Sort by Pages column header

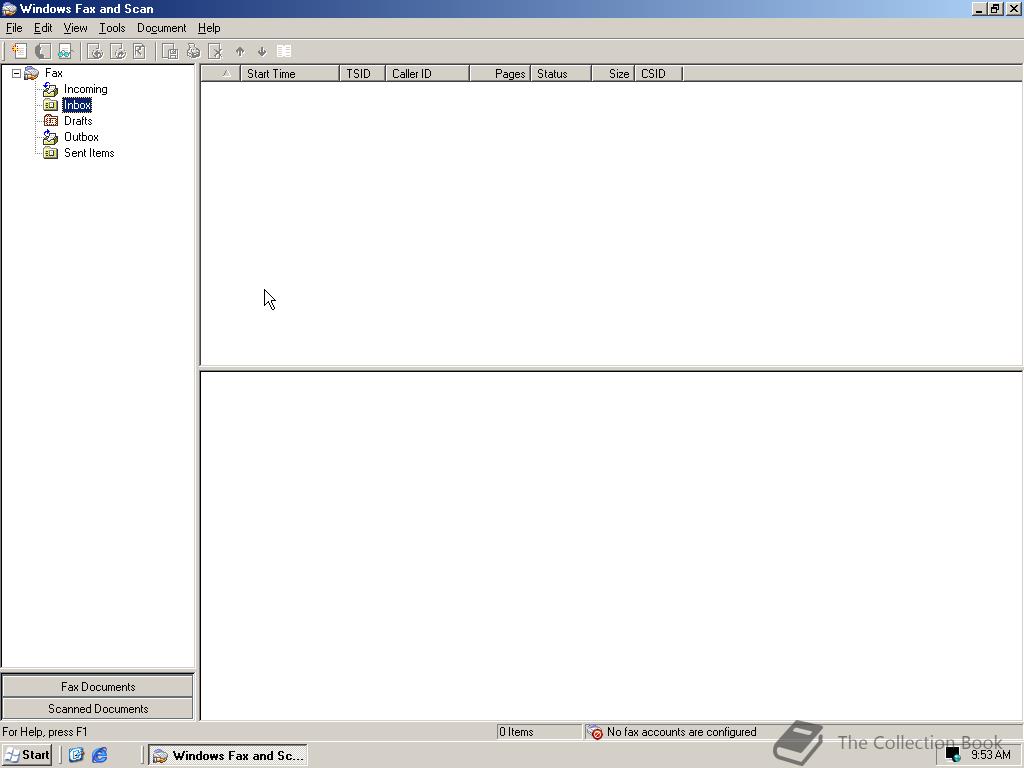[x=500, y=74]
